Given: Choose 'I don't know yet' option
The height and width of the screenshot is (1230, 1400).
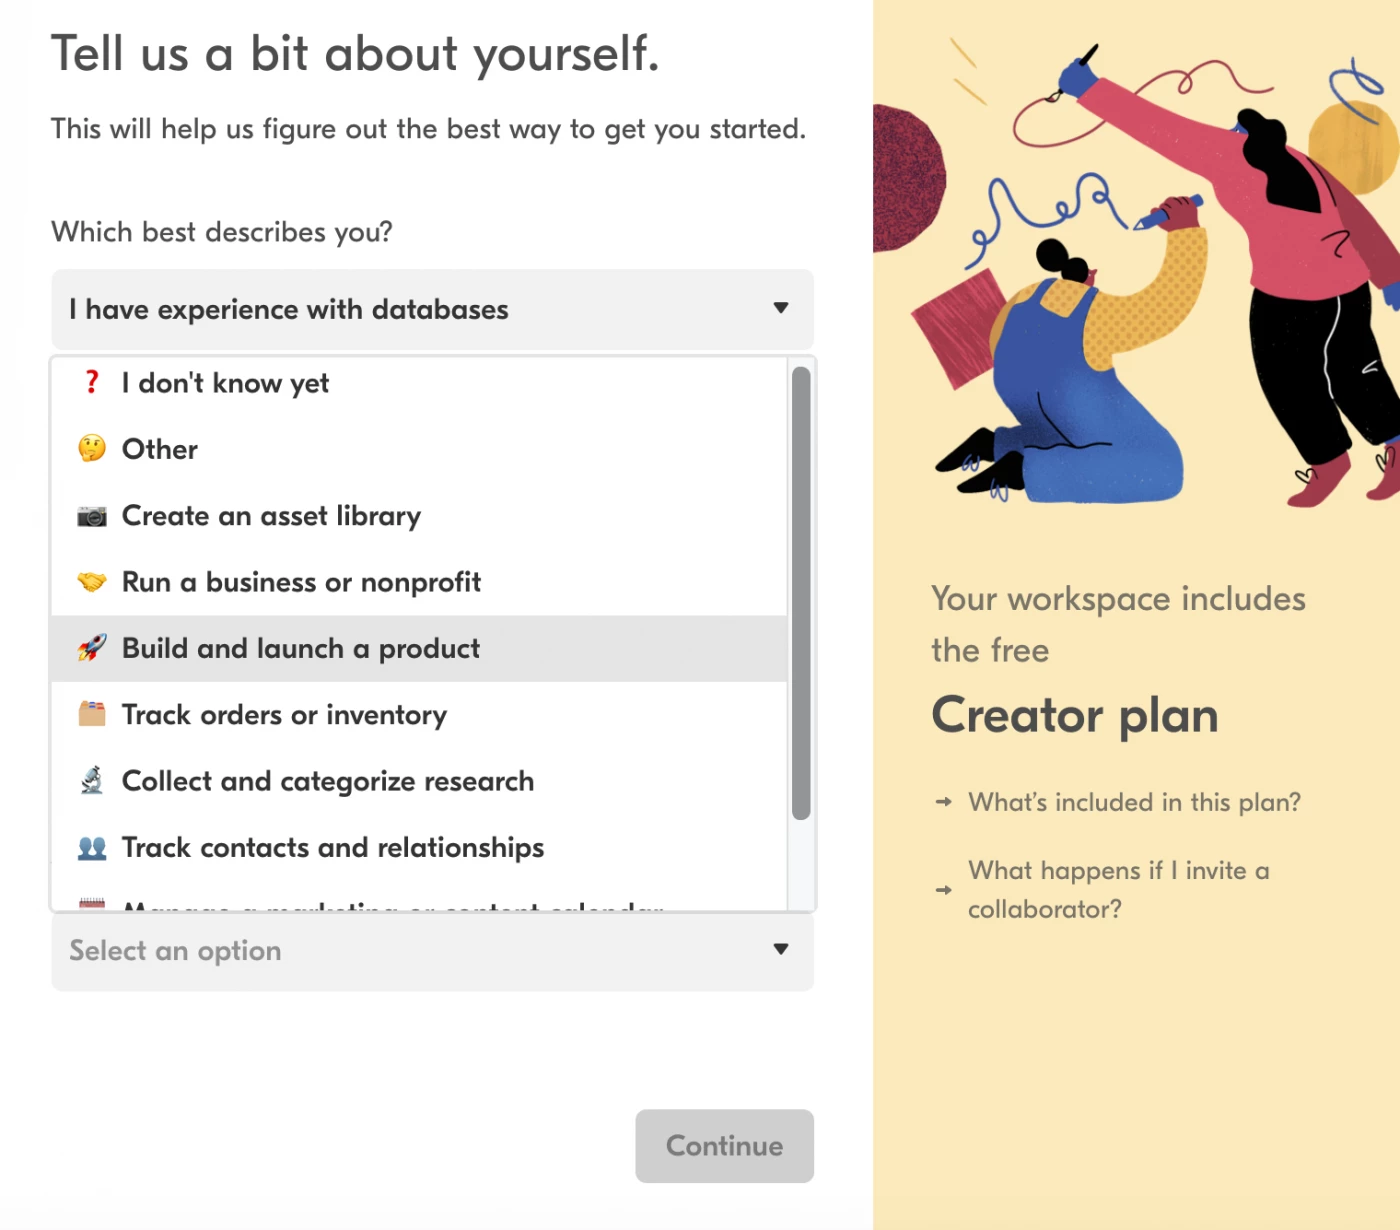Looking at the screenshot, I should (225, 383).
